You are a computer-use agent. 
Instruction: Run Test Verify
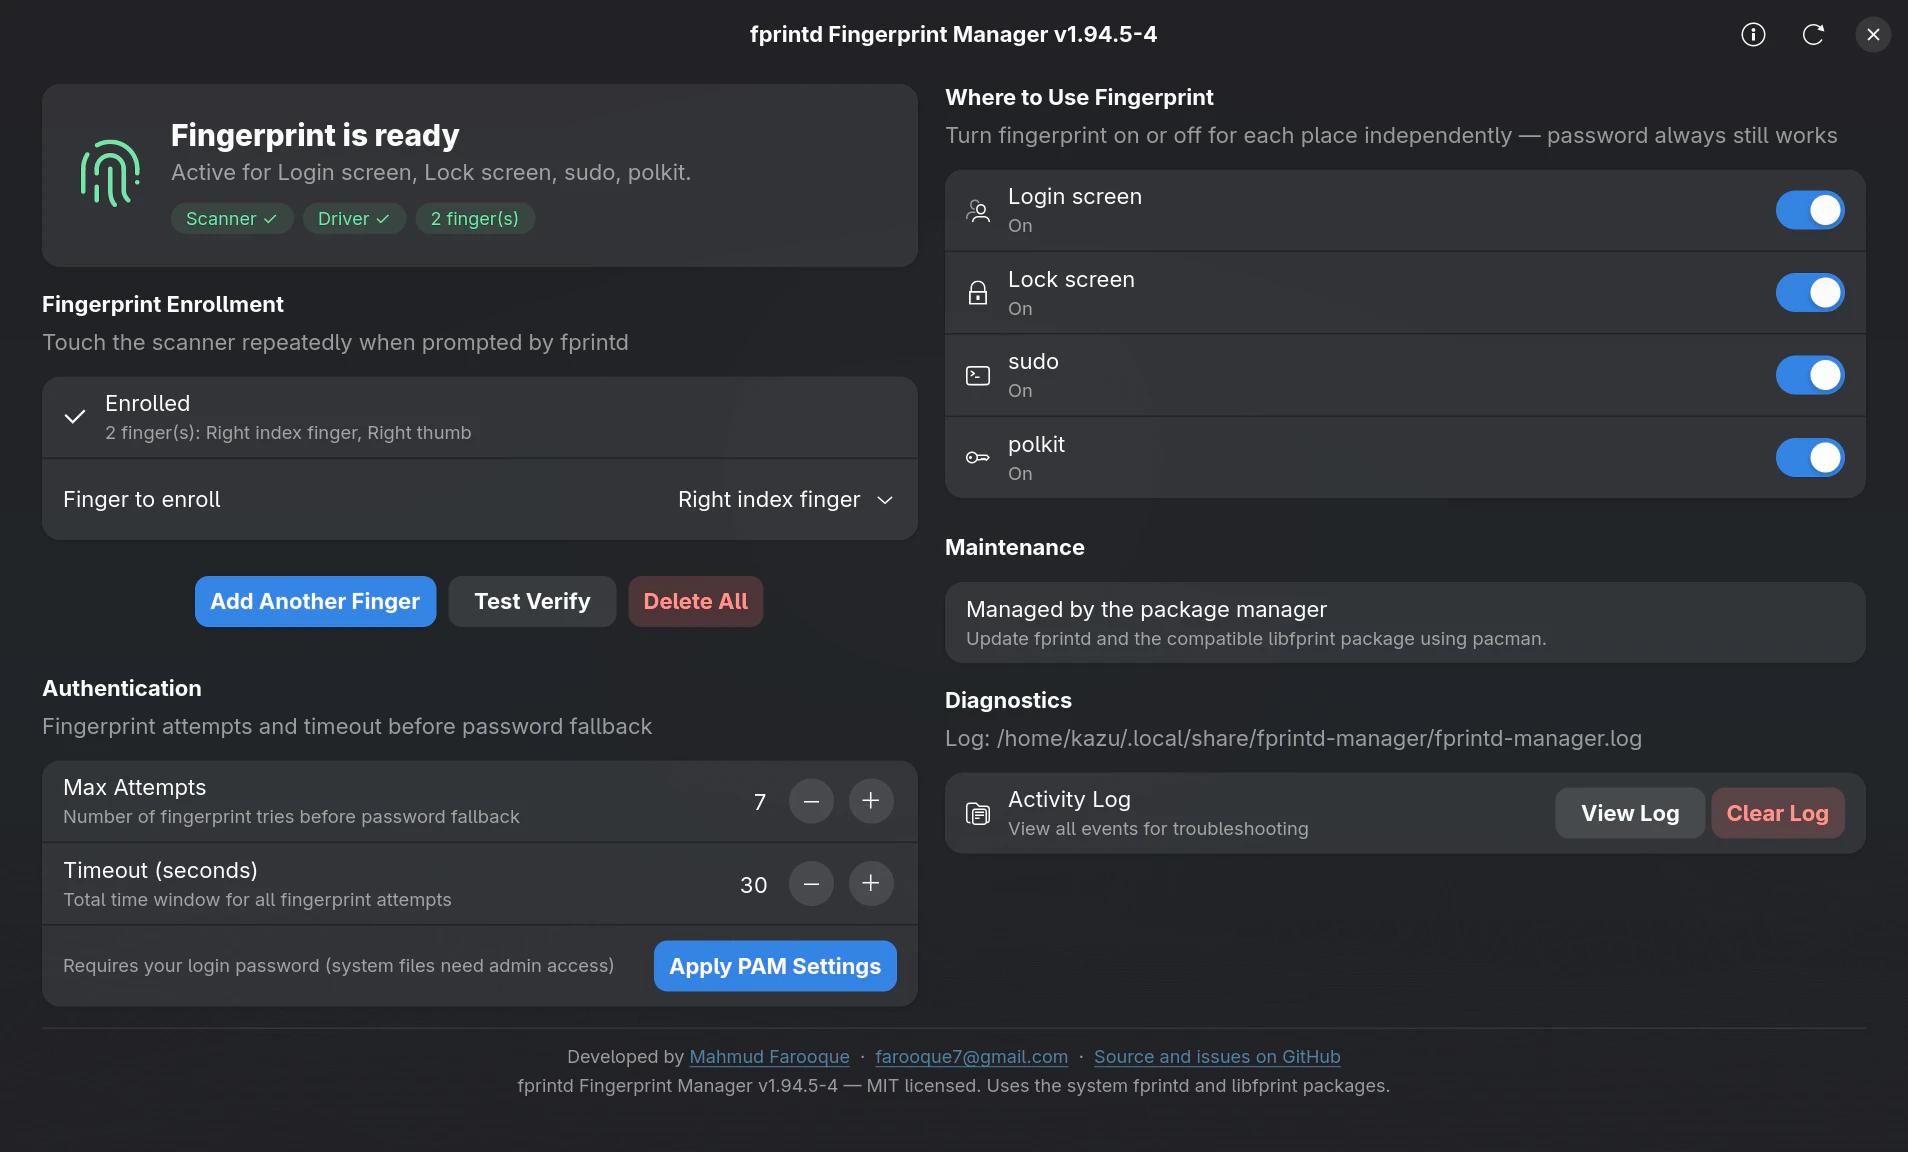tap(532, 602)
